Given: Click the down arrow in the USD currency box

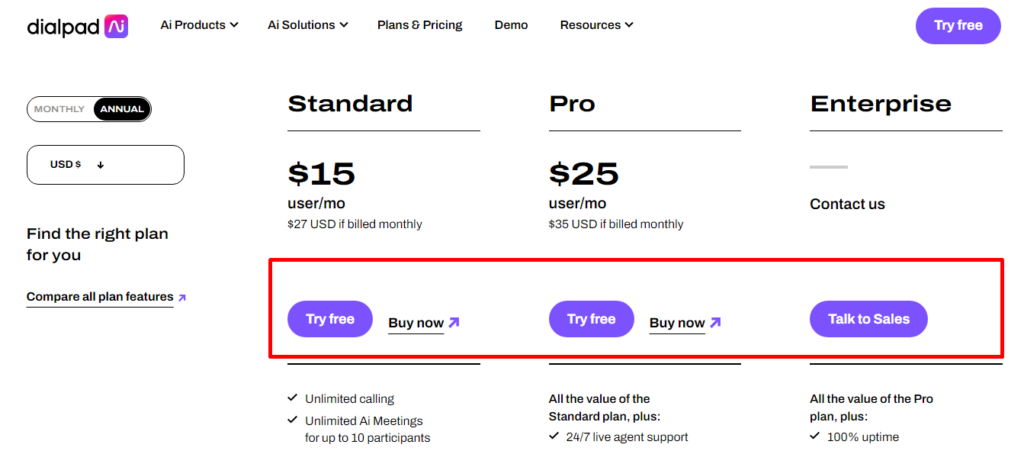Looking at the screenshot, I should (x=101, y=165).
